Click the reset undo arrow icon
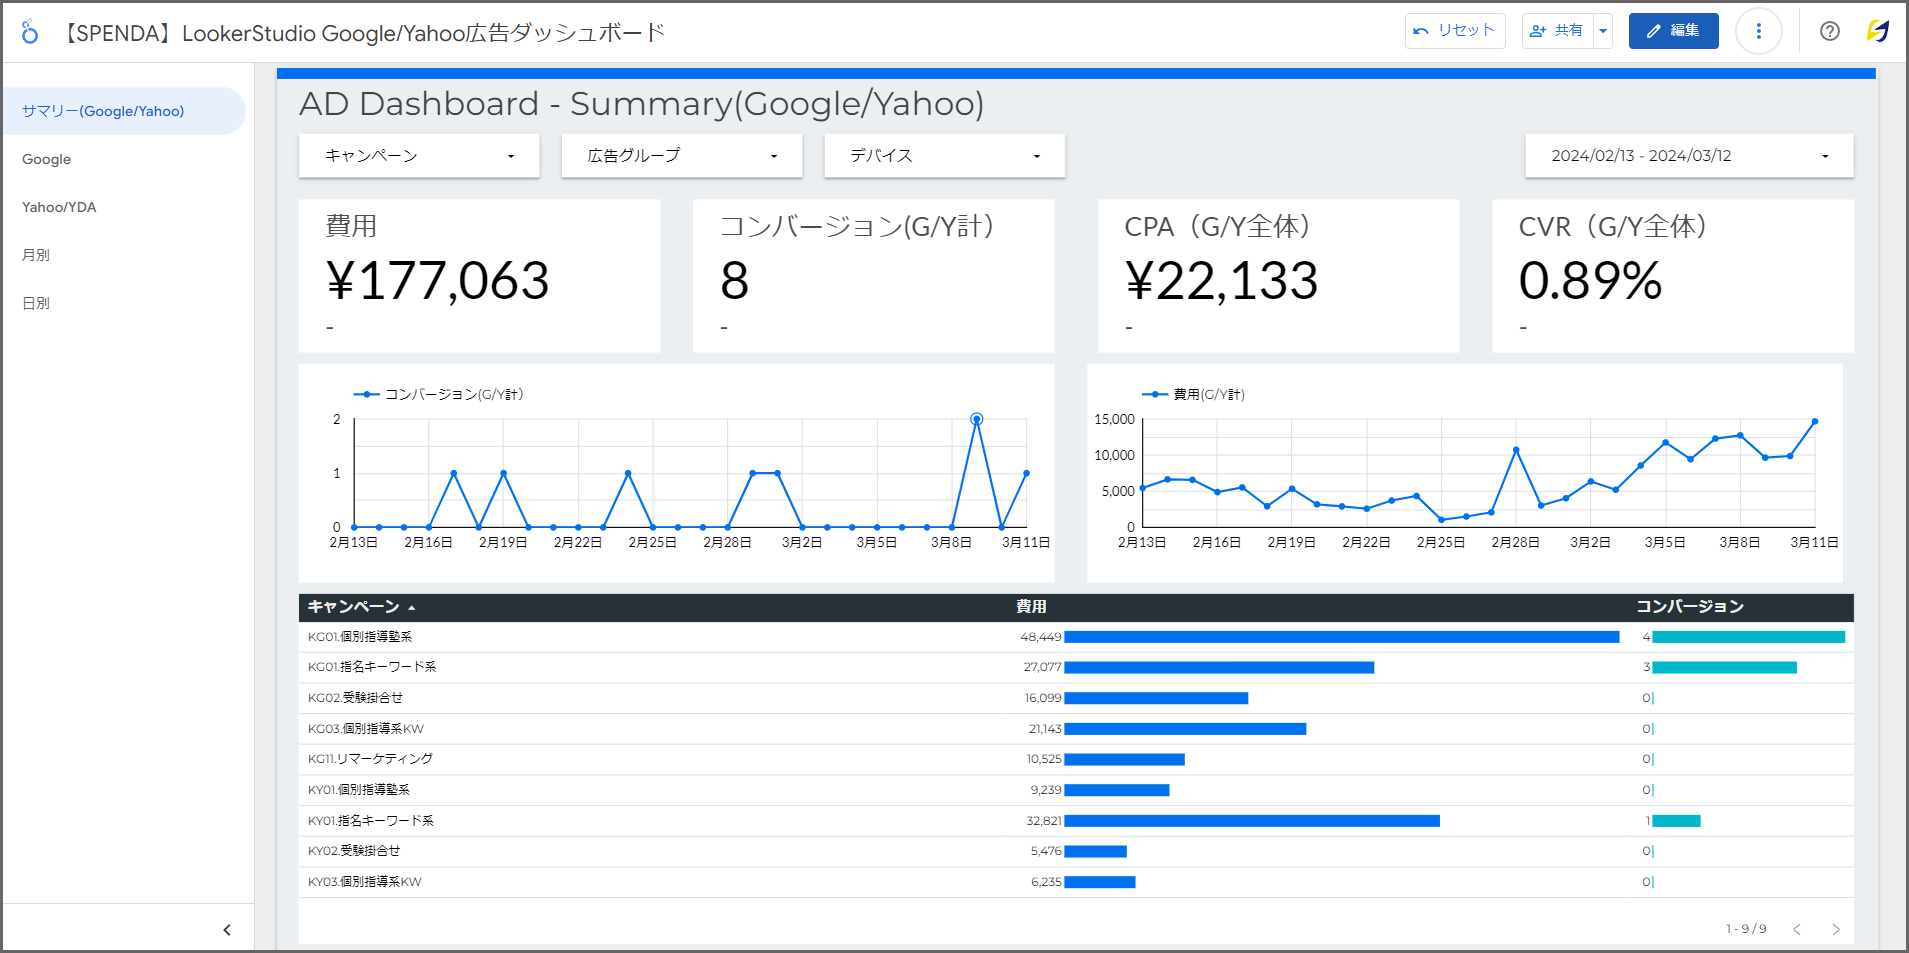 [1422, 30]
